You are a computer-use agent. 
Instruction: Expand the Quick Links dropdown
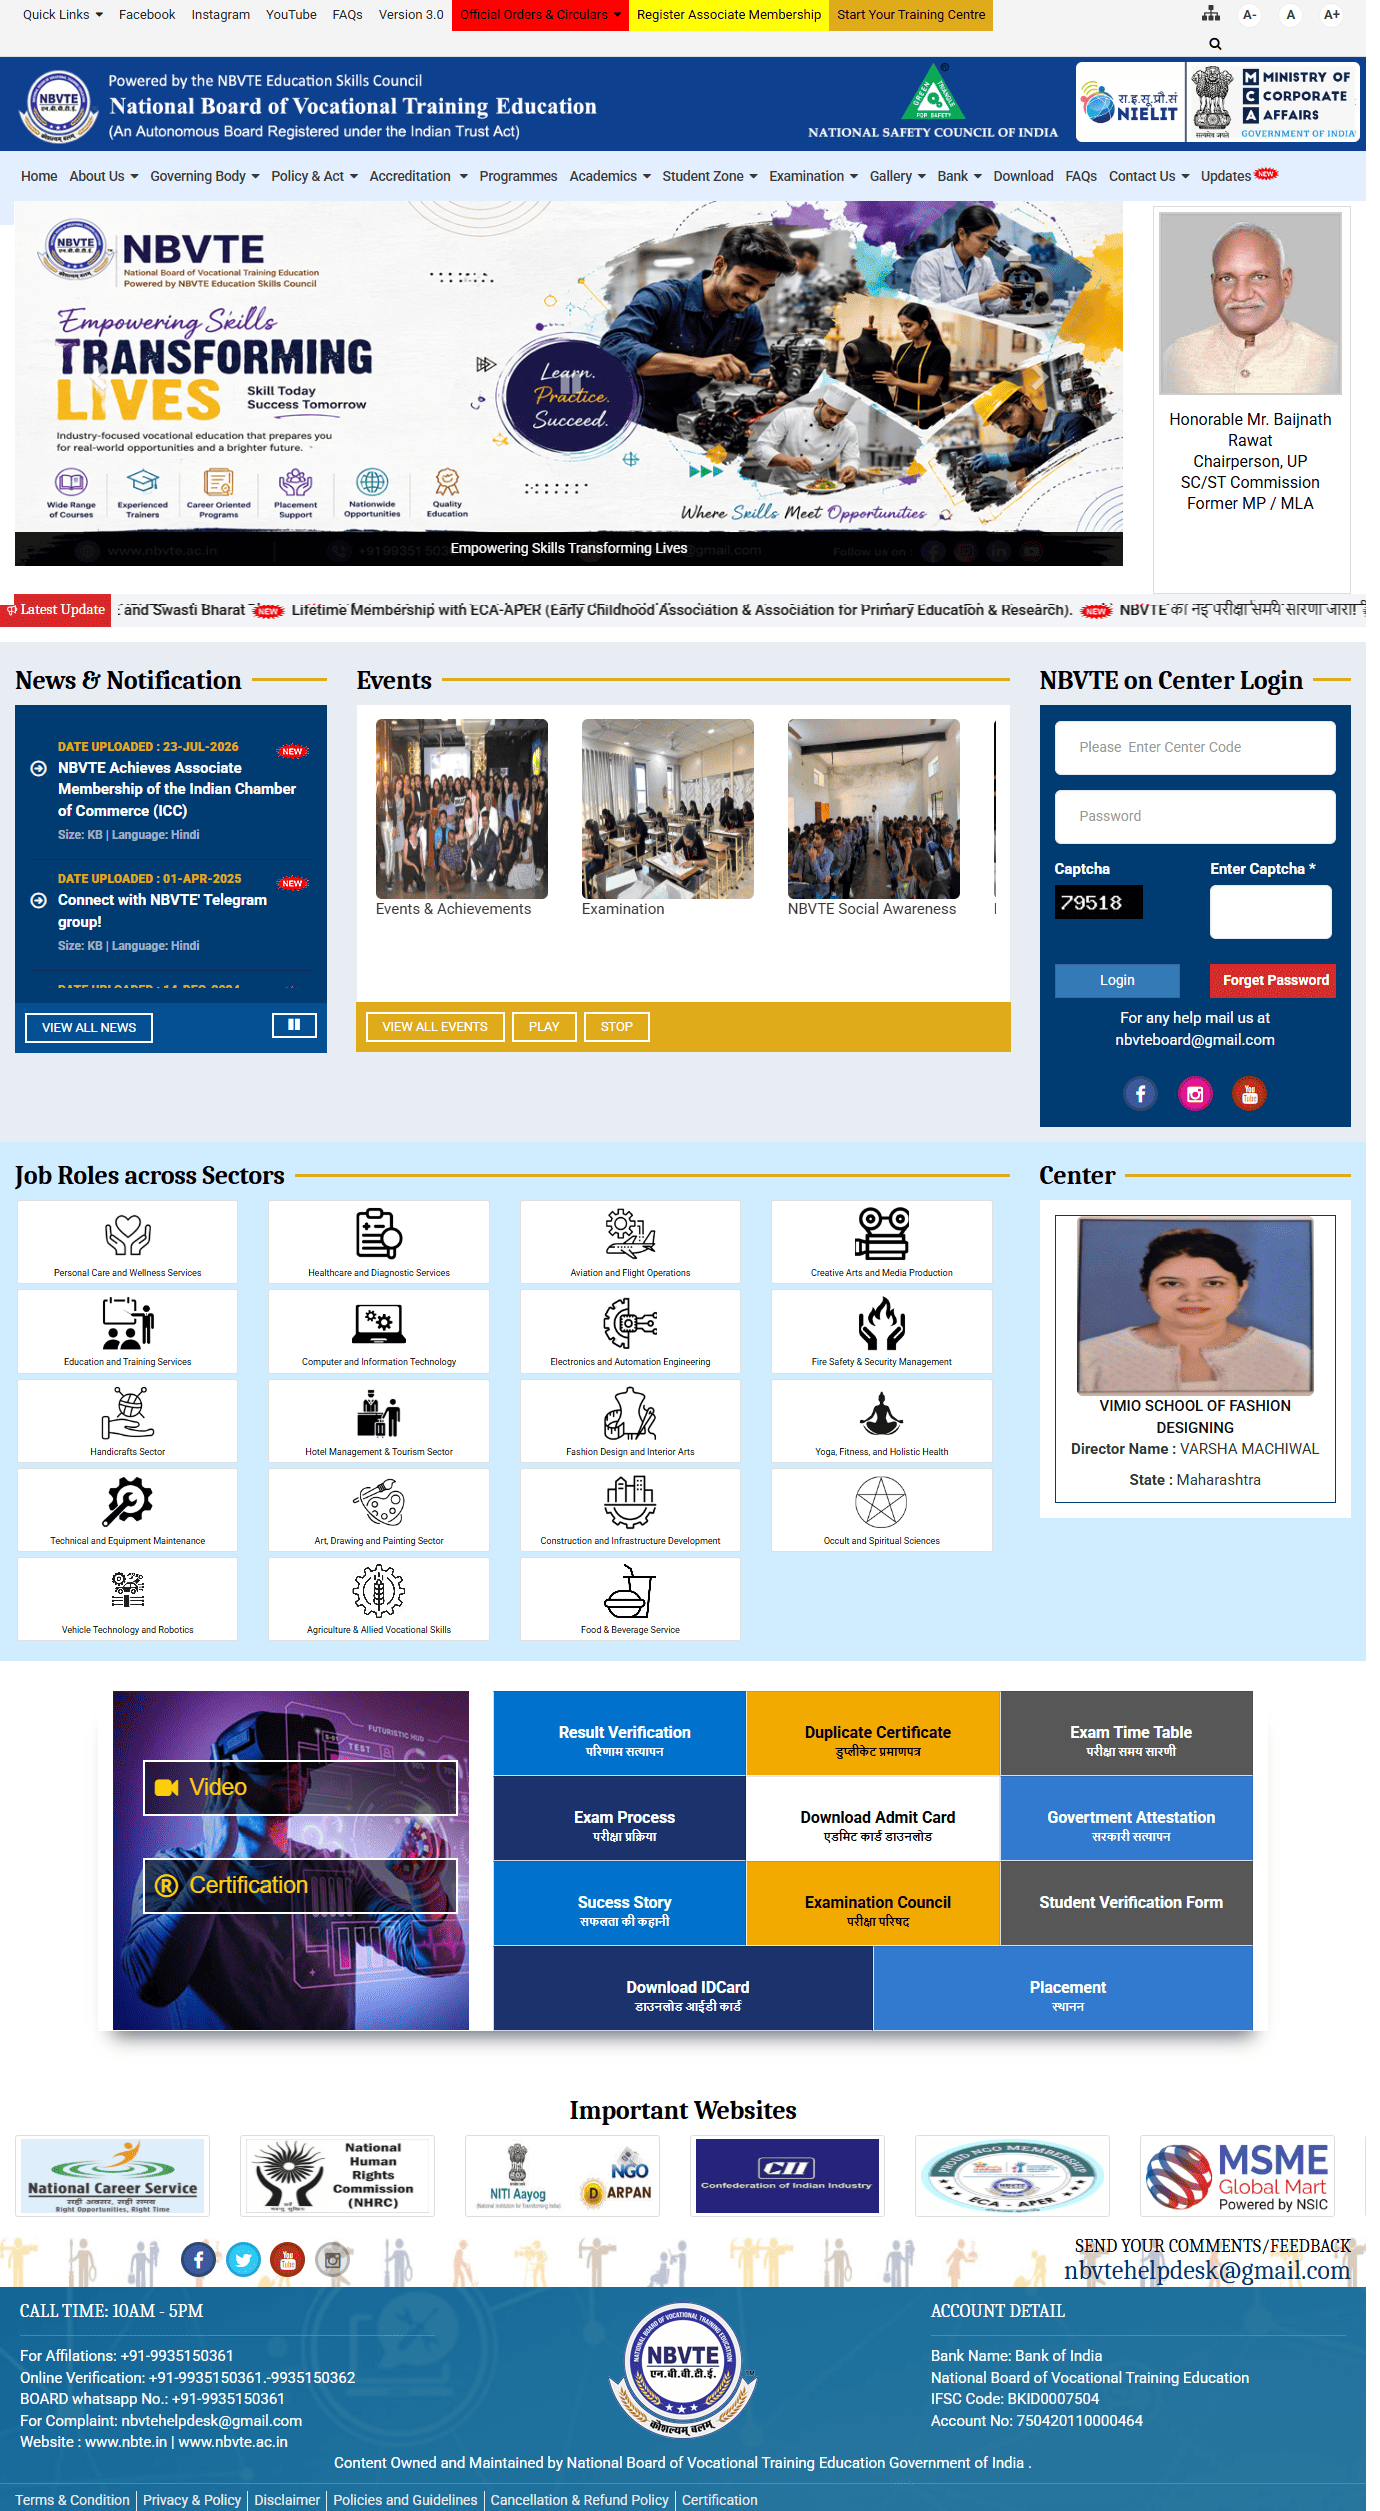(x=63, y=15)
